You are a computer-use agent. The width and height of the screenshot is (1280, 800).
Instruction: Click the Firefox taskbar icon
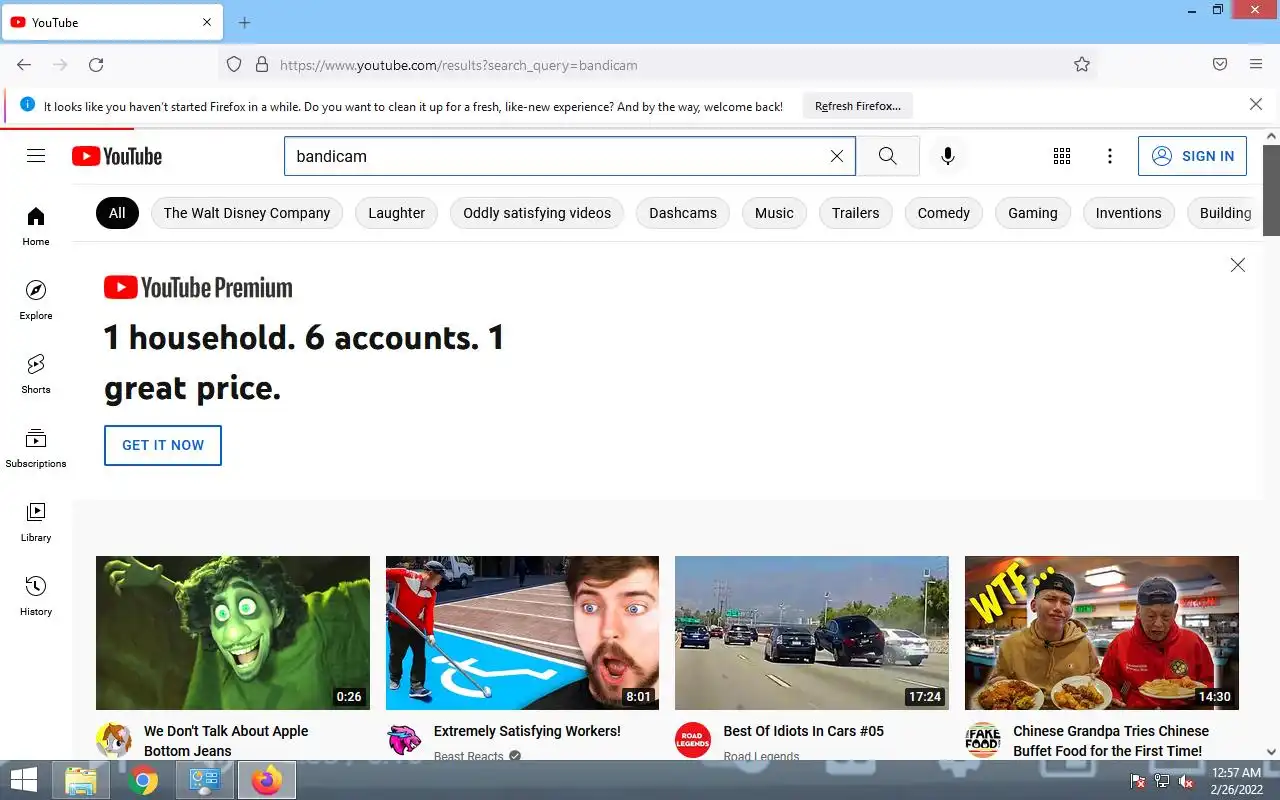266,780
